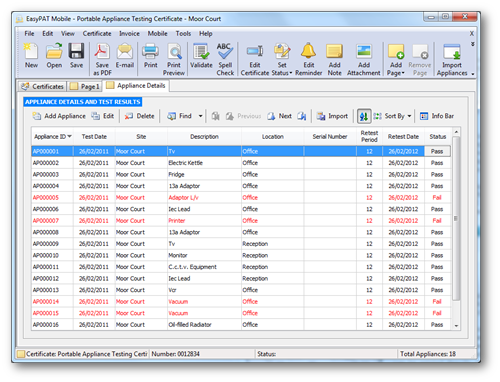Select appliance AP000007 Printer
The image size is (500, 382).
[241, 221]
